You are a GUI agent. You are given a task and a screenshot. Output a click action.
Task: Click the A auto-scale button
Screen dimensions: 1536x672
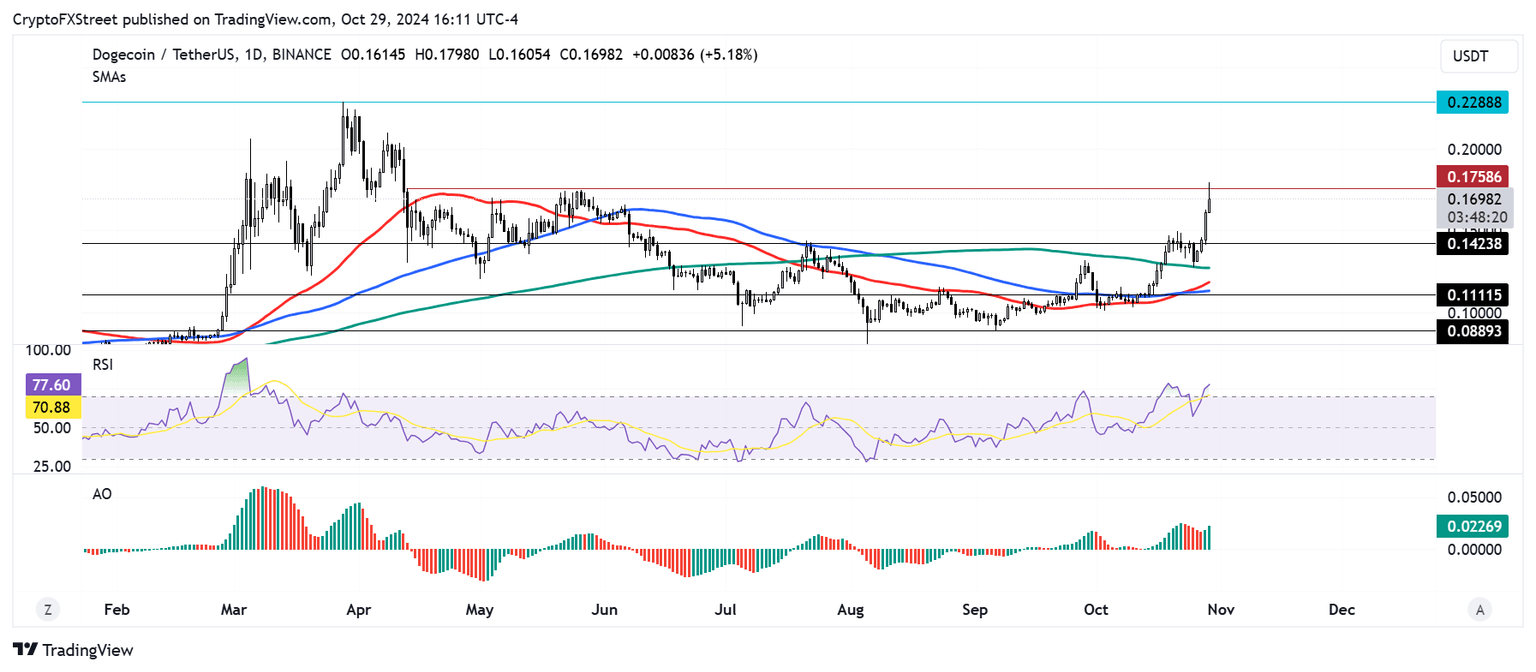(x=1479, y=609)
